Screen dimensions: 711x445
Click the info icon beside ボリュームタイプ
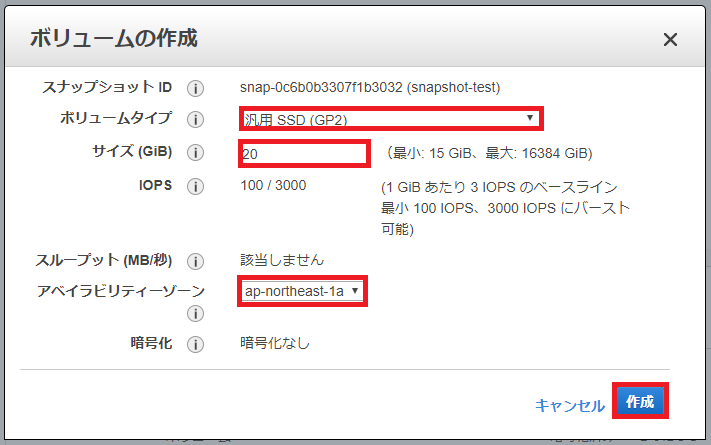pyautogui.click(x=195, y=120)
